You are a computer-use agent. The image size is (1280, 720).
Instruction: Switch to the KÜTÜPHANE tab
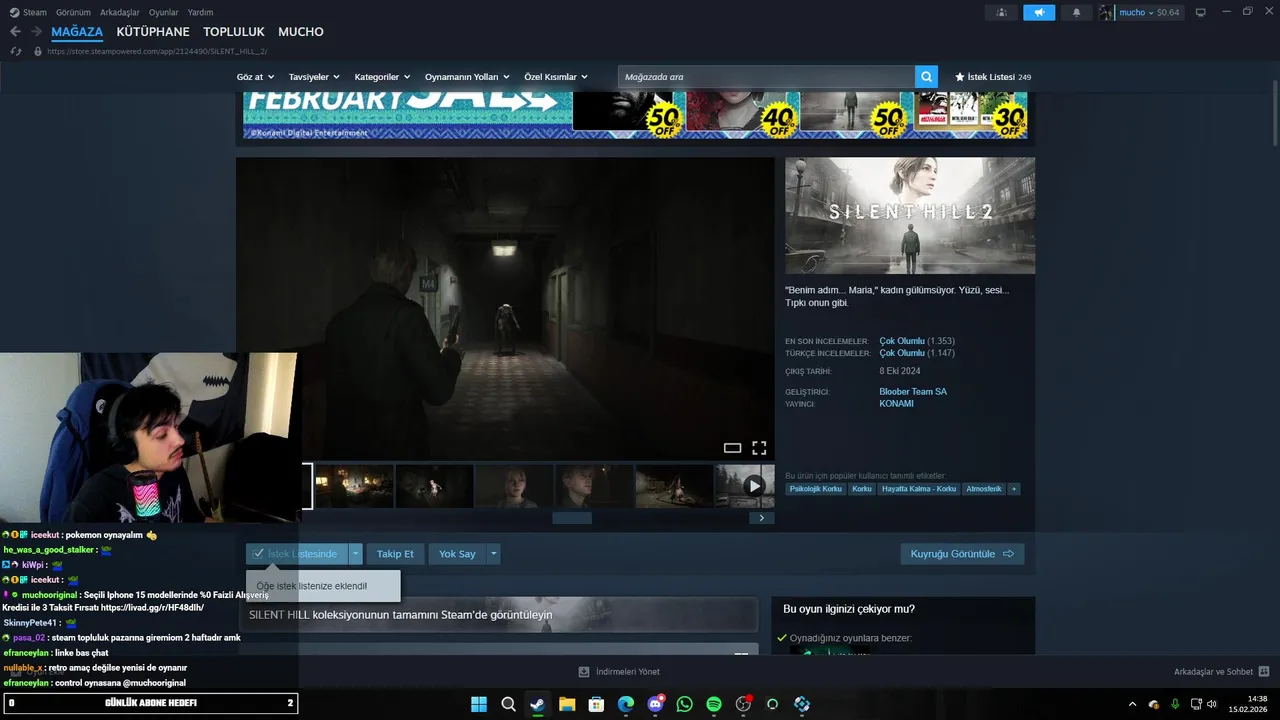click(x=153, y=32)
